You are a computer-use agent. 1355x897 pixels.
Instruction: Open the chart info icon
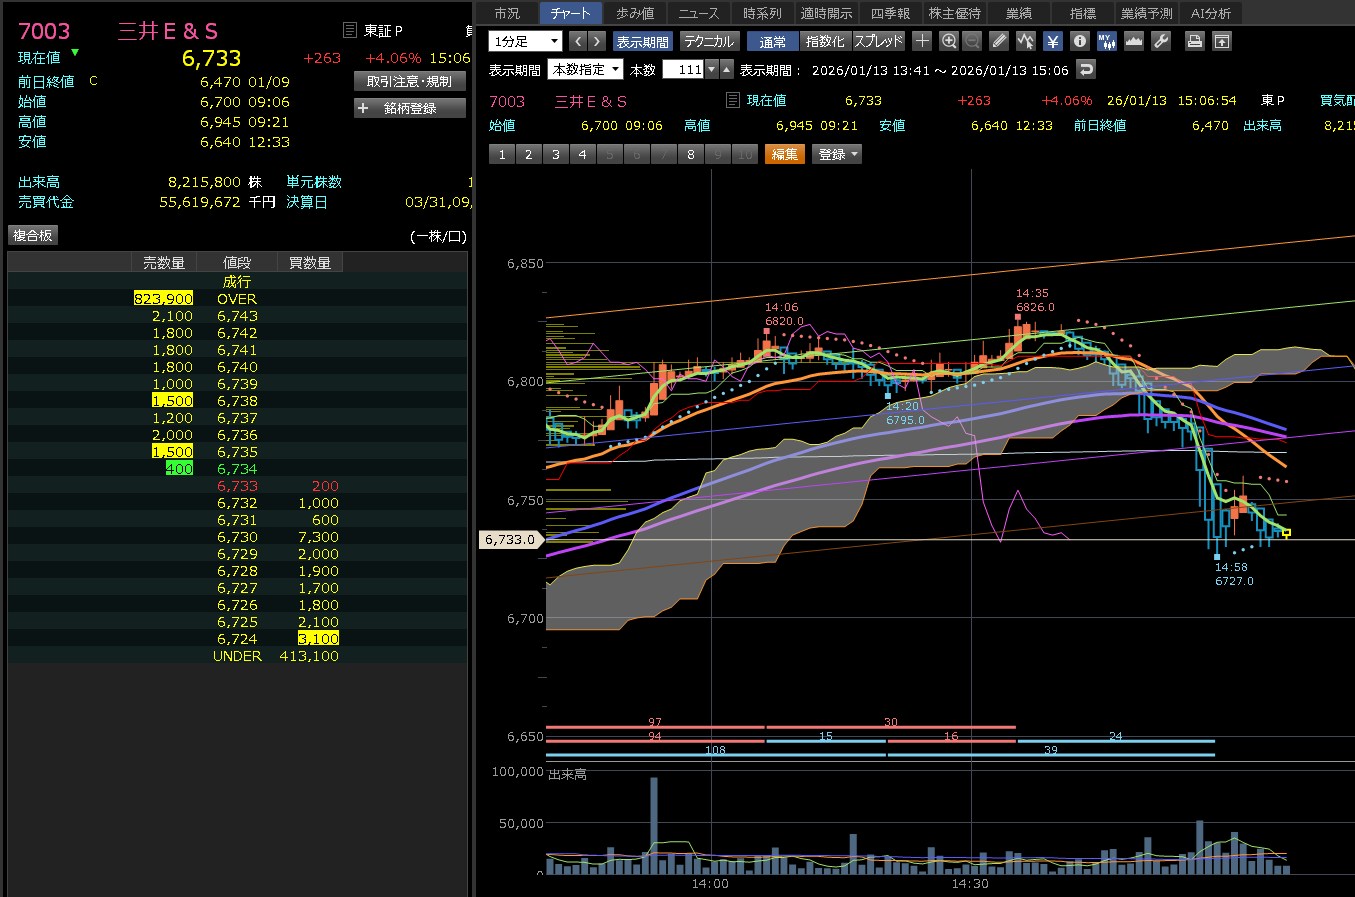pyautogui.click(x=1079, y=41)
